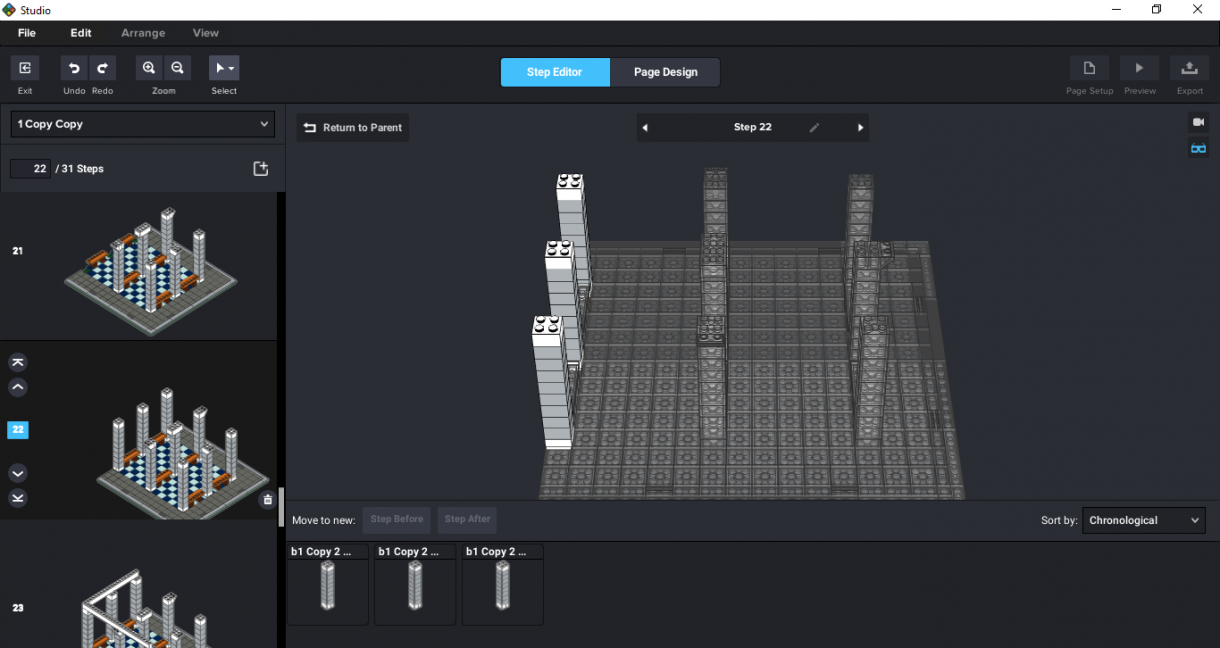Select the second 'b1 Copy 2' part
The image size is (1220, 648).
click(x=415, y=585)
